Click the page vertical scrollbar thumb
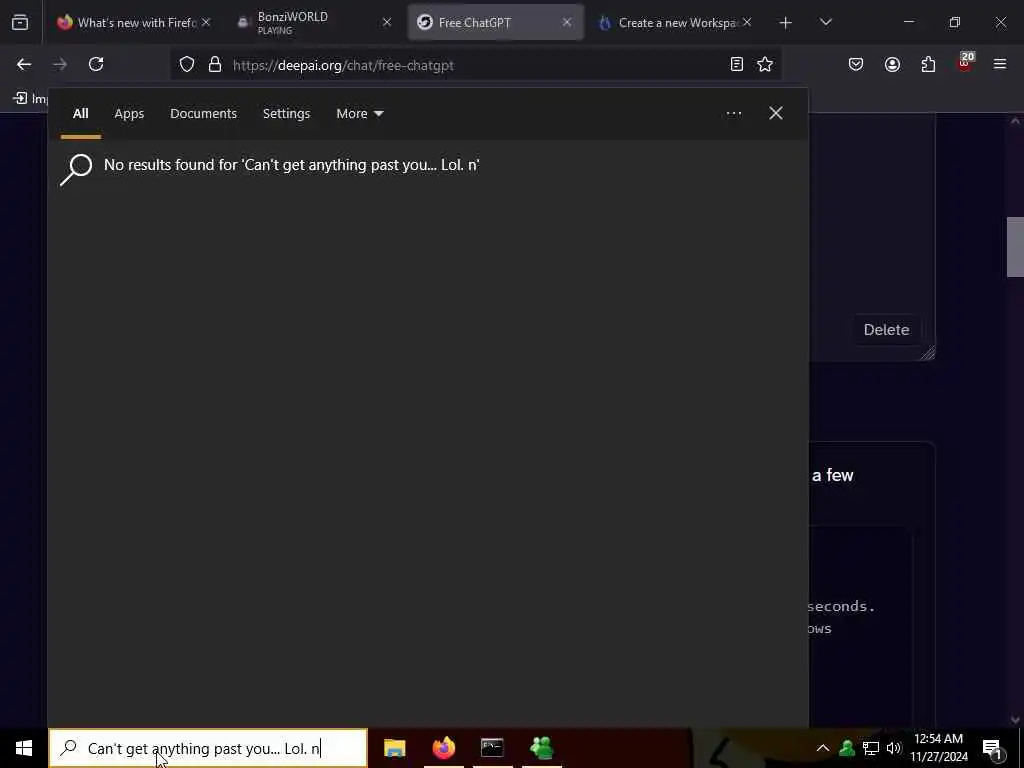The height and width of the screenshot is (768, 1024). tap(1015, 247)
